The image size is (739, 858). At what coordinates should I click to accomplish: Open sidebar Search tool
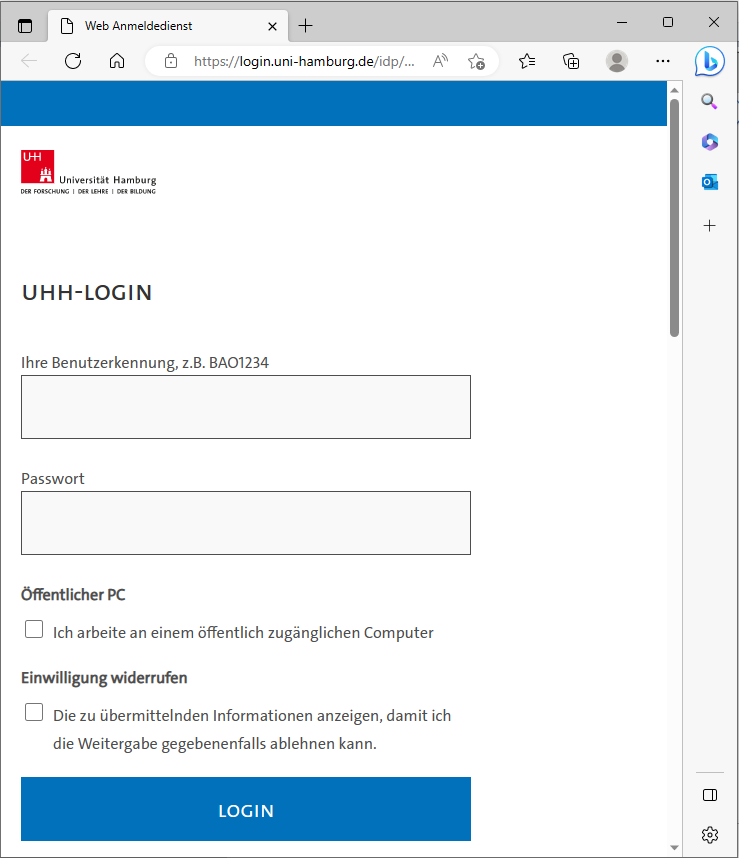click(x=709, y=101)
